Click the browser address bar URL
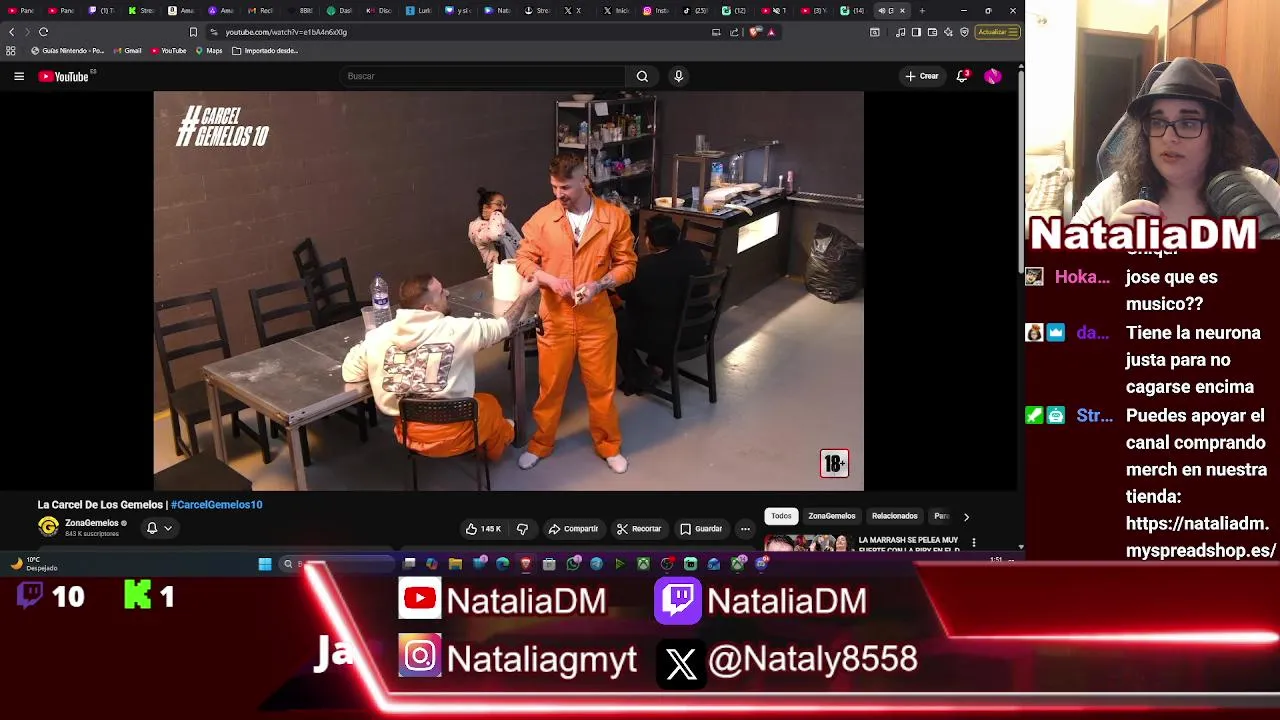 tap(286, 32)
